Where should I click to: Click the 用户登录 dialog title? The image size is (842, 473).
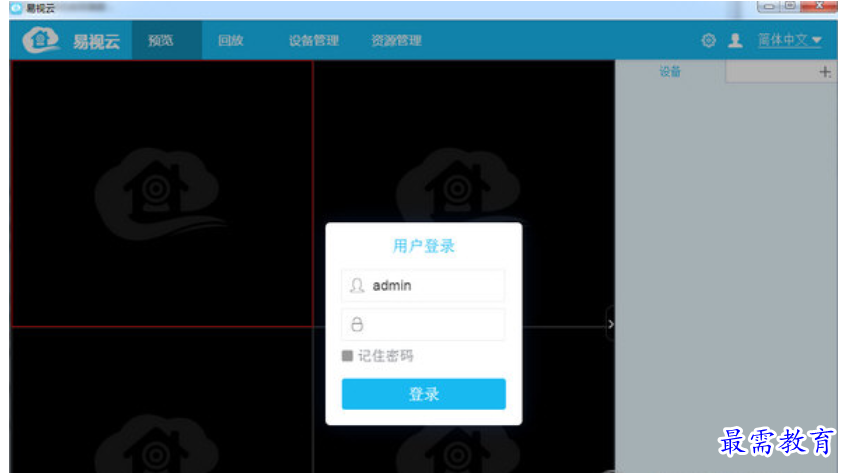(424, 246)
